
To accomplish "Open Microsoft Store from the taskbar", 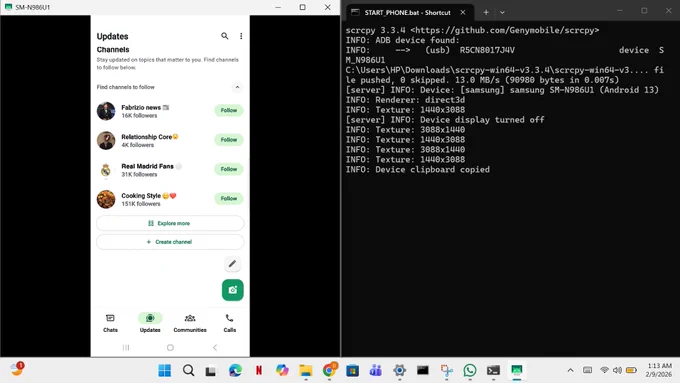I will coord(352,370).
